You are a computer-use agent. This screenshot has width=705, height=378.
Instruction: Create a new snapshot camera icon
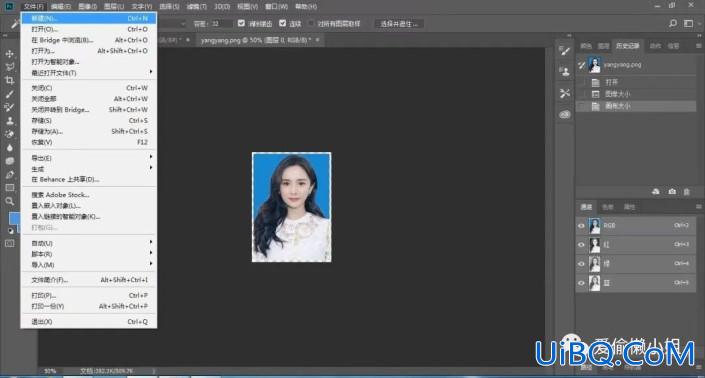(672, 192)
